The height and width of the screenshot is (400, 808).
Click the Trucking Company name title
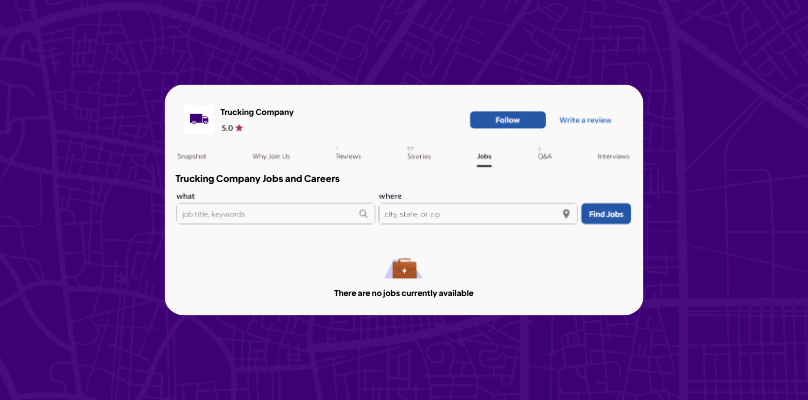click(x=257, y=112)
